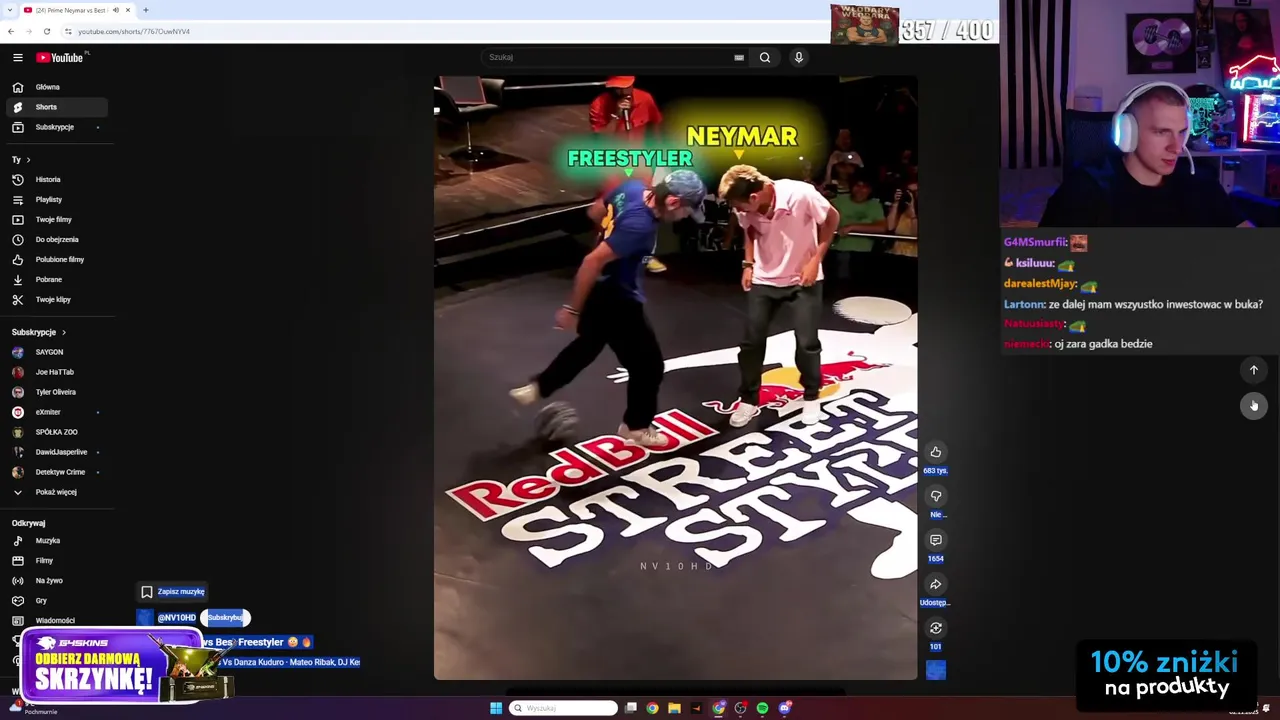Open eXmiter channel
This screenshot has width=1280, height=720.
click(x=57, y=412)
